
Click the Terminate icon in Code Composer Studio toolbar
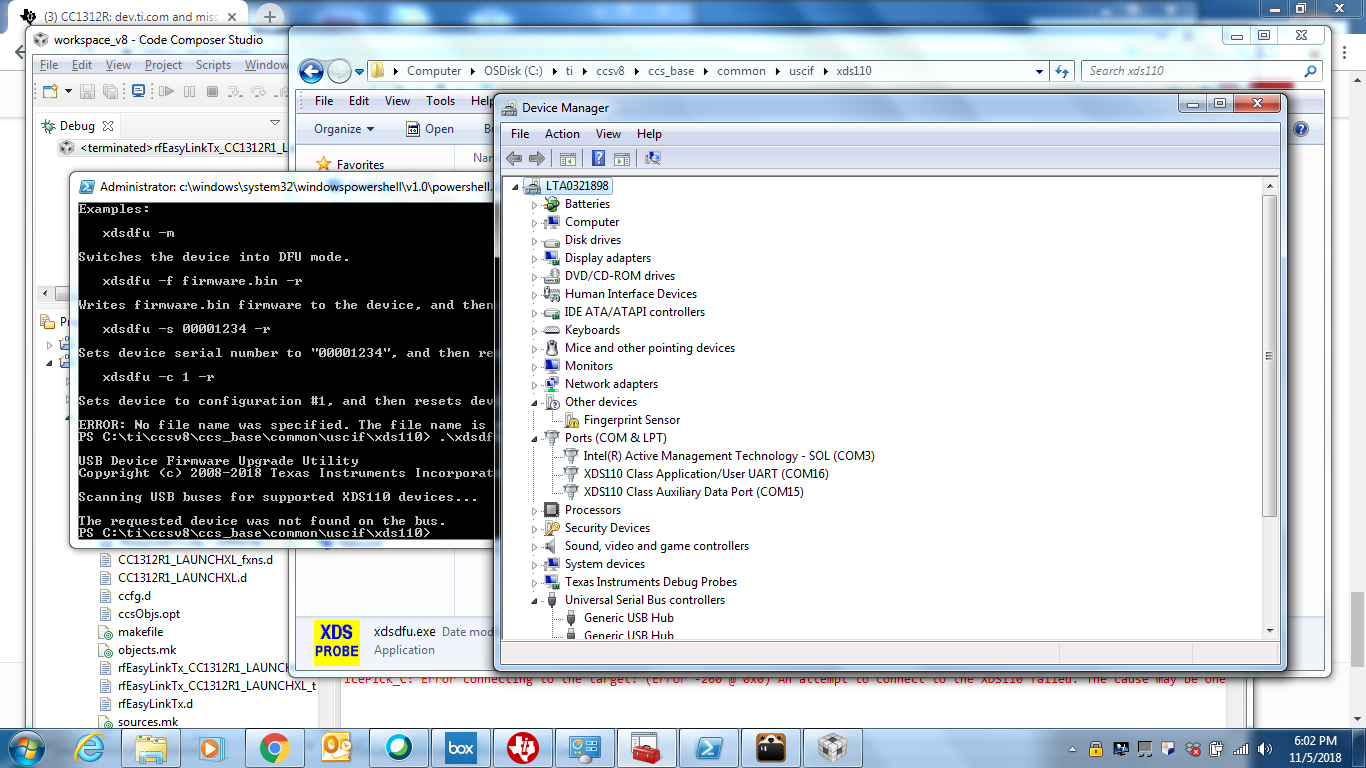point(212,91)
